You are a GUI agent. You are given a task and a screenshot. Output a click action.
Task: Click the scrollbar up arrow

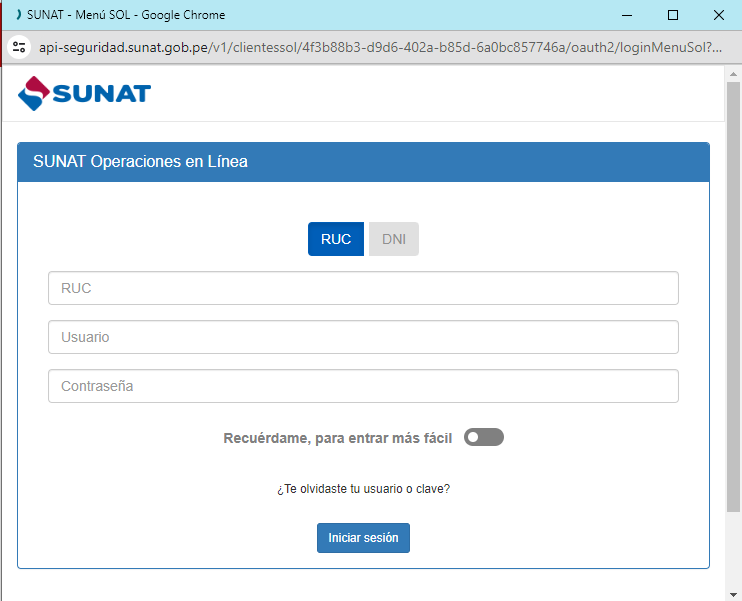(733, 74)
